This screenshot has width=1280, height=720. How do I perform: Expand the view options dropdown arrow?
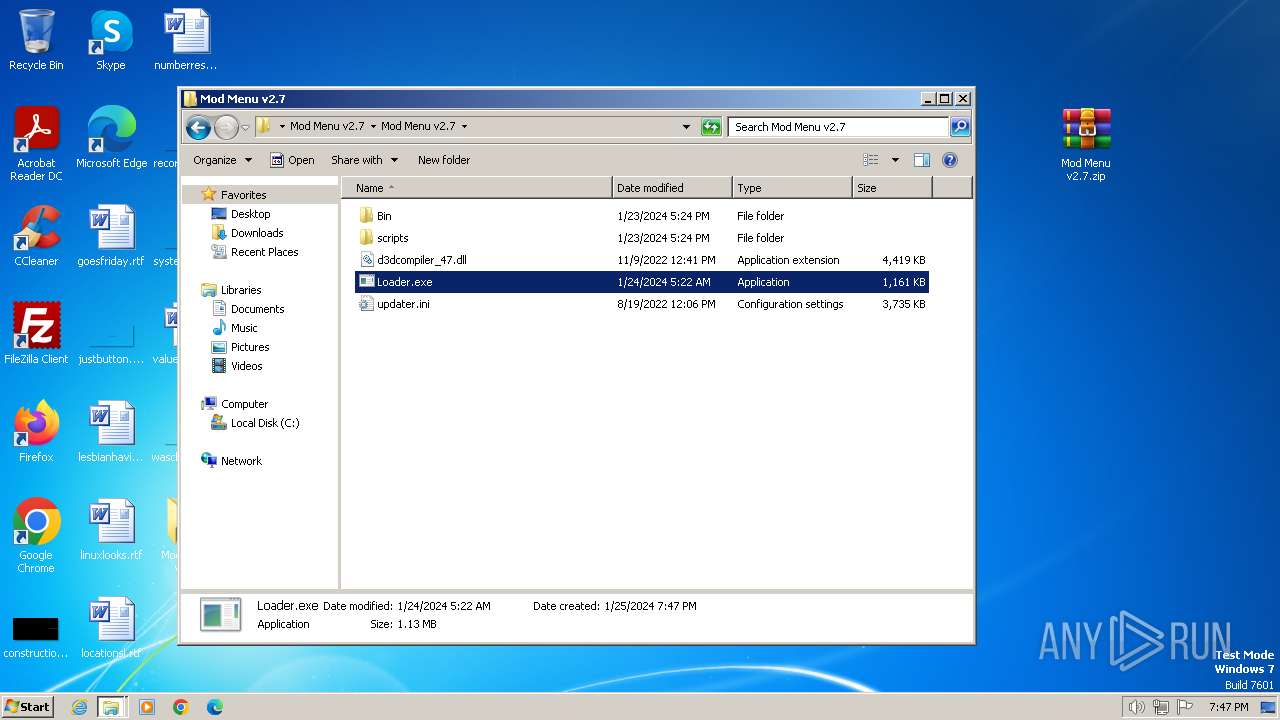[x=895, y=160]
